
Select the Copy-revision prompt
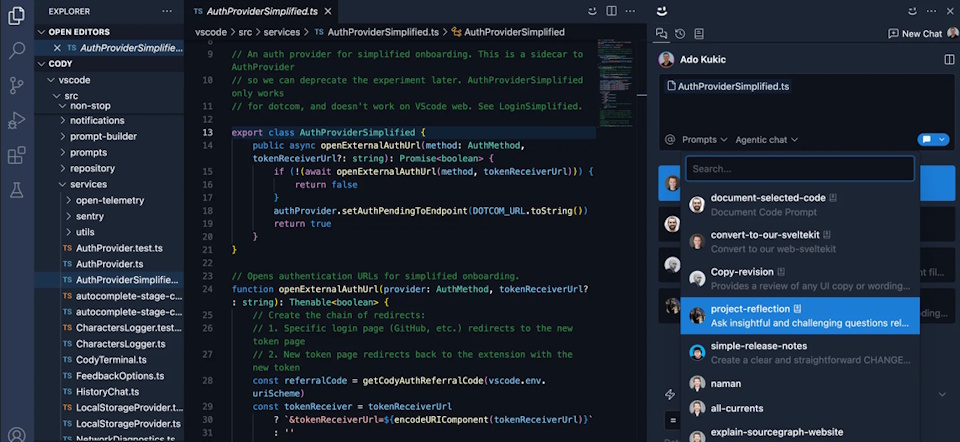[x=800, y=279]
